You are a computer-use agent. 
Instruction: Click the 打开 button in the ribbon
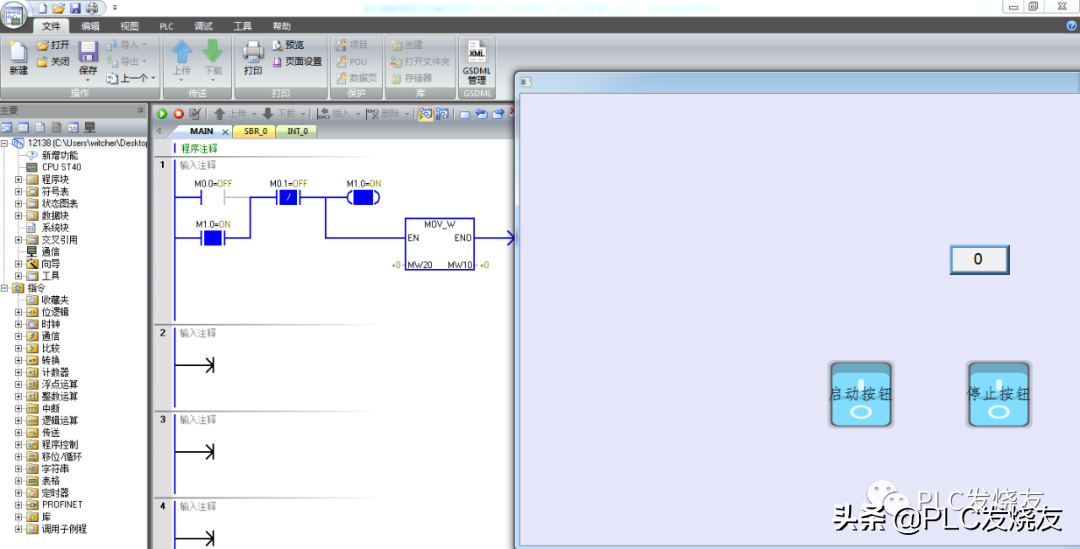click(54, 45)
